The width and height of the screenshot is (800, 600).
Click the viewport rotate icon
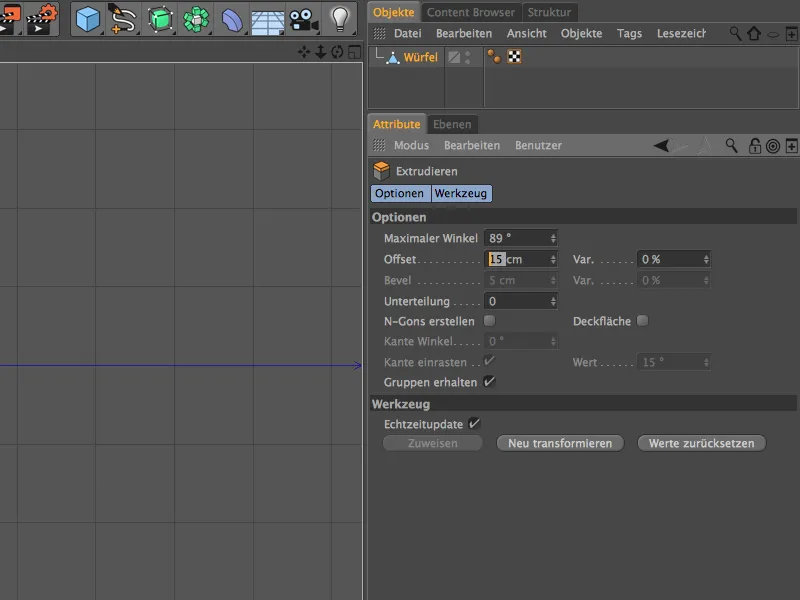point(337,52)
